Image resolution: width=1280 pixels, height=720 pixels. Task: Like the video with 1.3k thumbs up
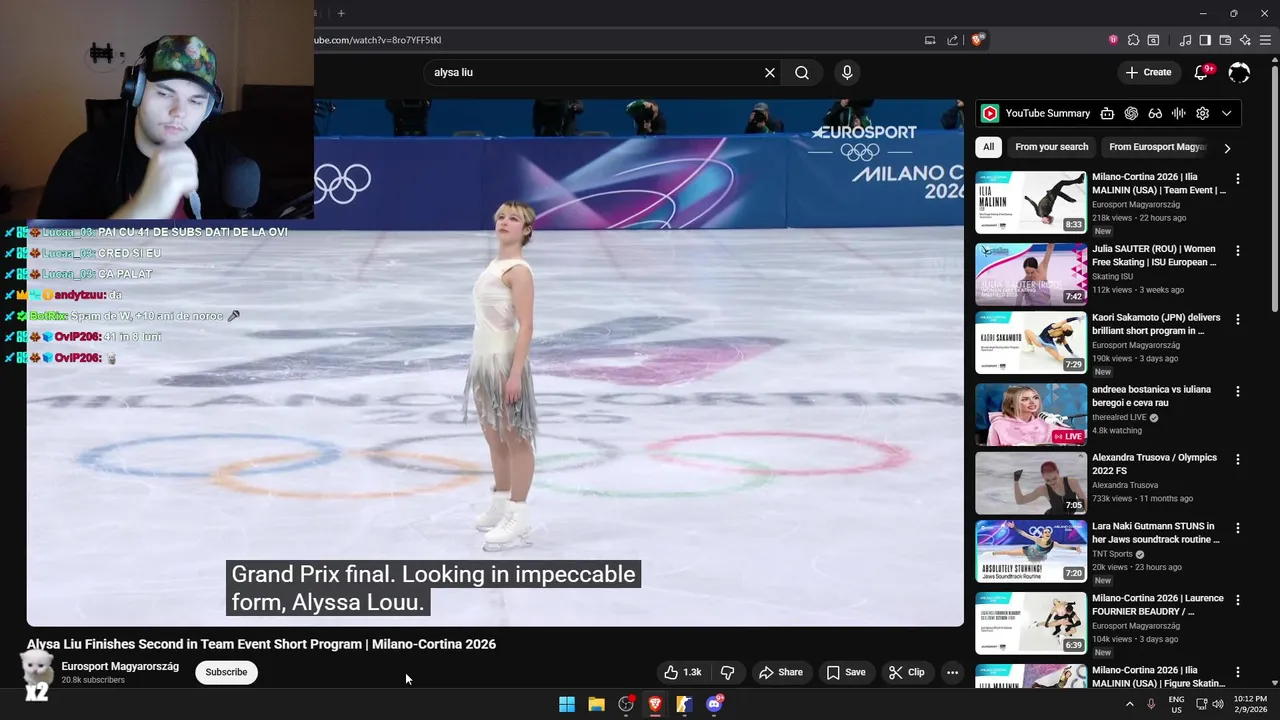(683, 672)
